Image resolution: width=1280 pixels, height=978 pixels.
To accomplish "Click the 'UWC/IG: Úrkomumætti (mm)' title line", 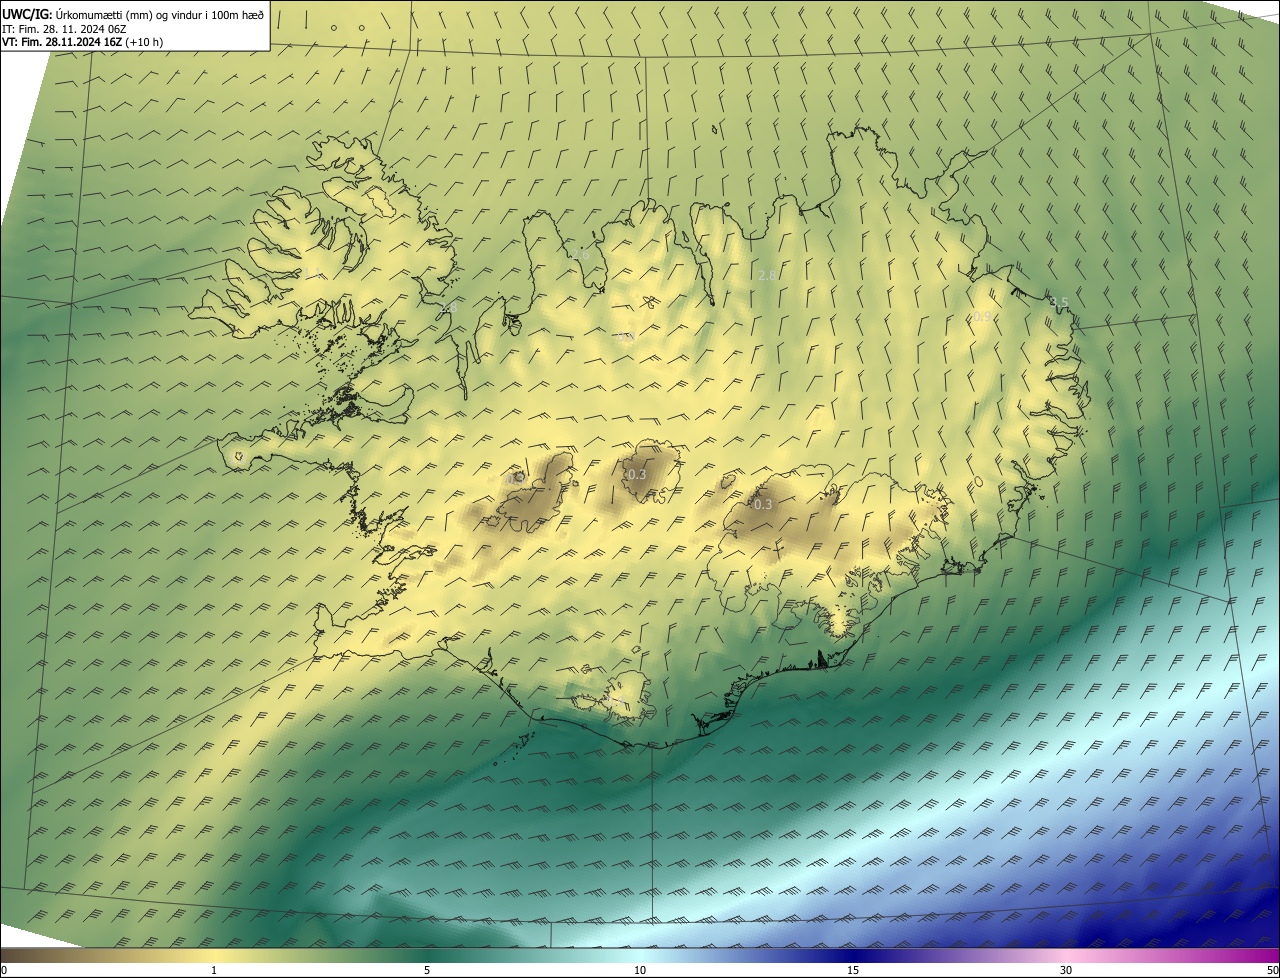I will click(133, 14).
